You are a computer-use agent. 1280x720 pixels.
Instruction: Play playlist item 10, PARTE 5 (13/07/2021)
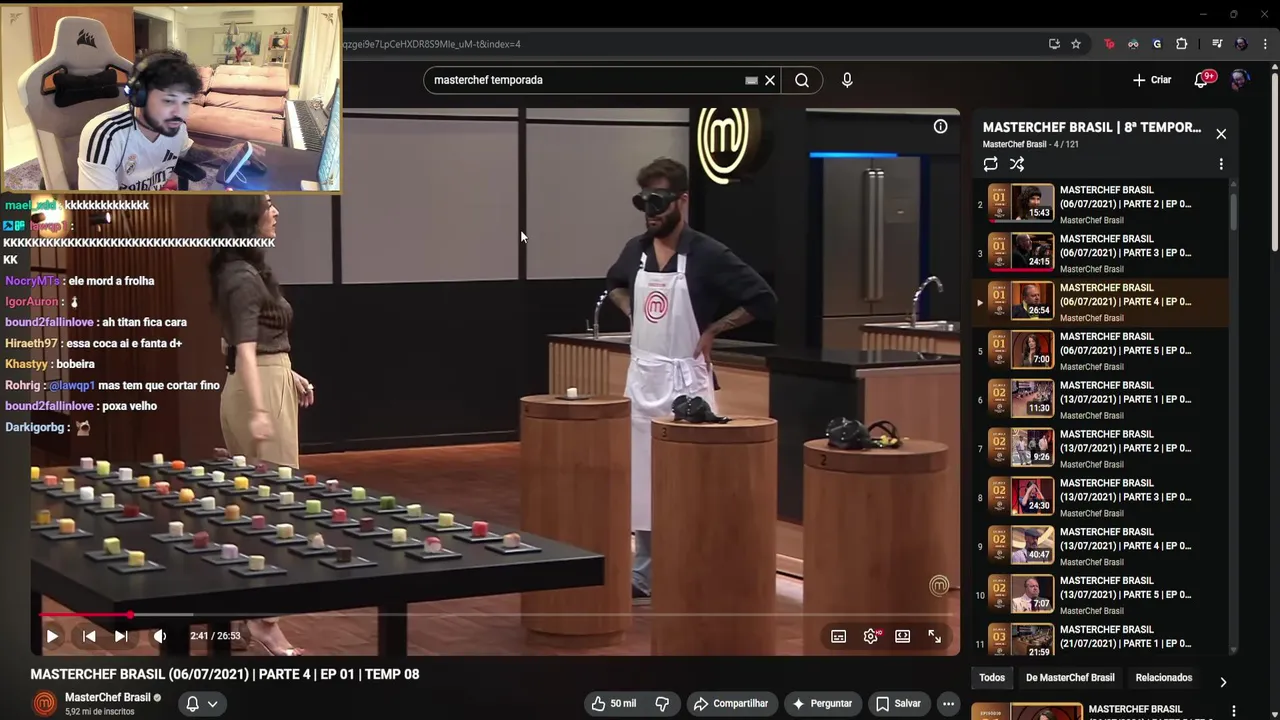(1100, 596)
